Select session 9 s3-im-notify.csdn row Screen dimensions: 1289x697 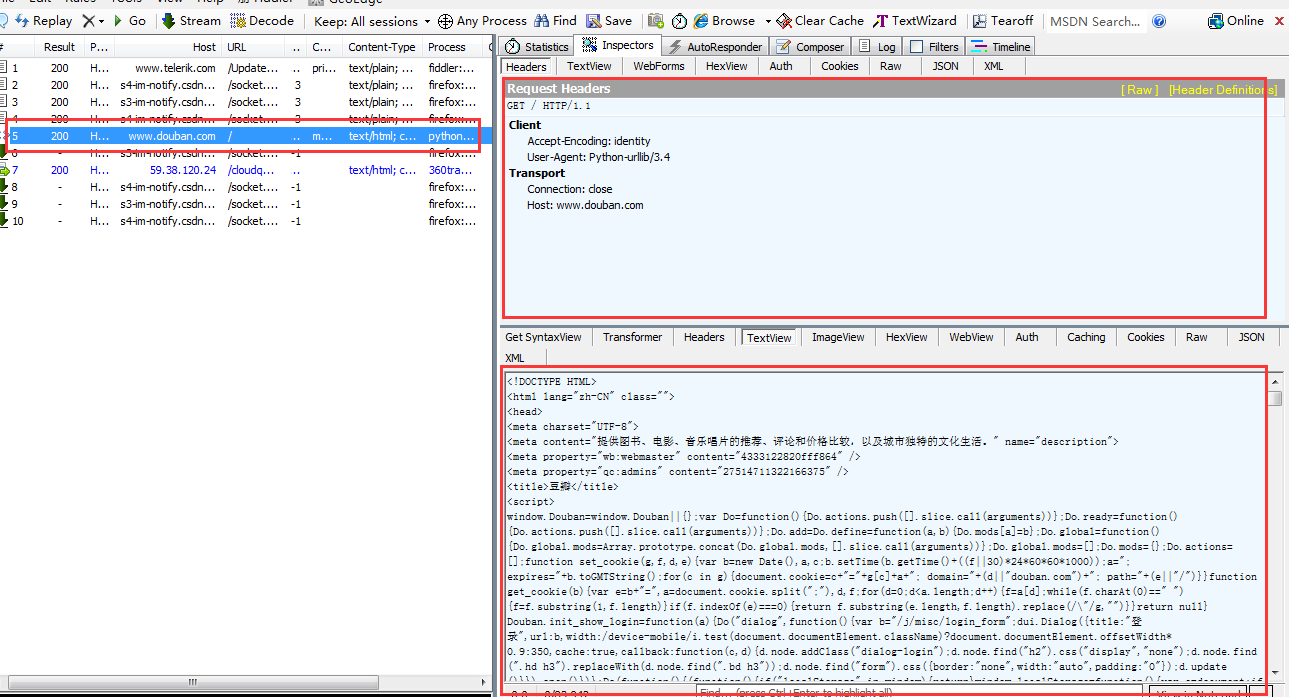[243, 204]
